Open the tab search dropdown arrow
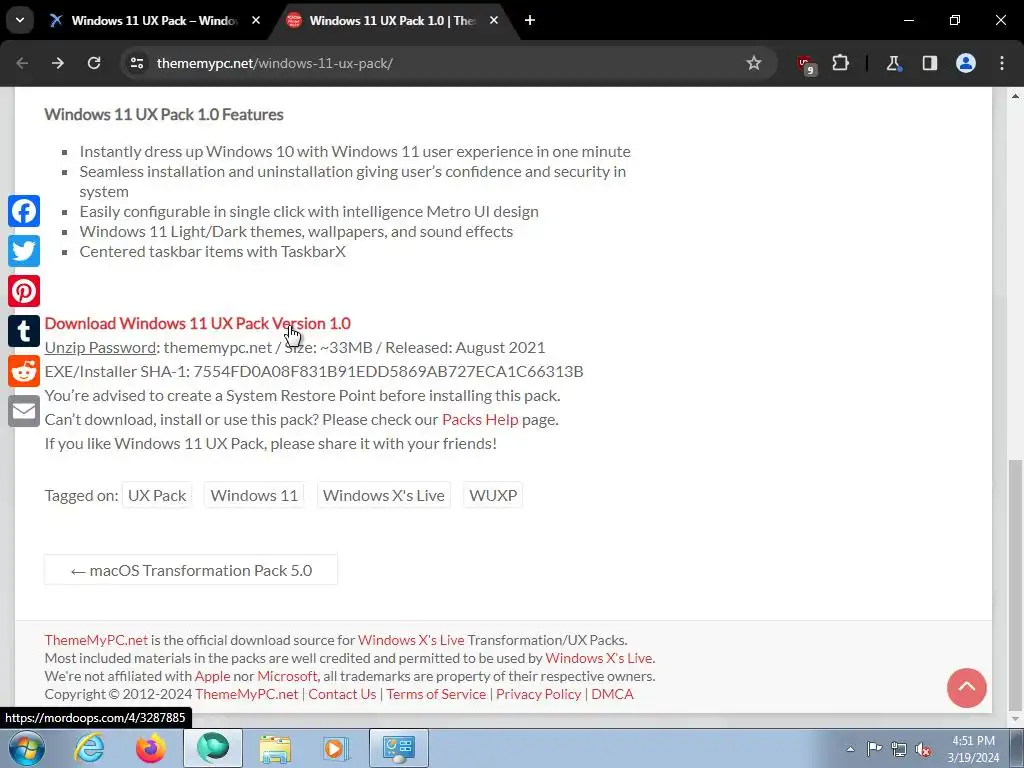Screen dimensions: 1024x768 pyautogui.click(x=20, y=20)
